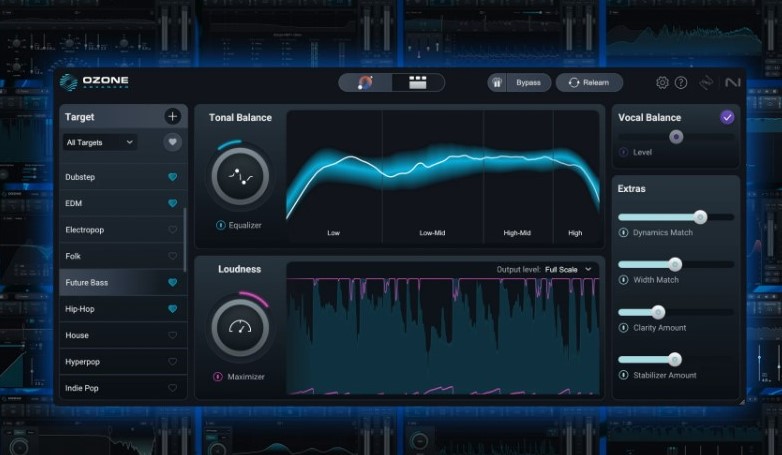Open Ozone settings gear icon
Screen dimensions: 782x455
click(x=662, y=83)
